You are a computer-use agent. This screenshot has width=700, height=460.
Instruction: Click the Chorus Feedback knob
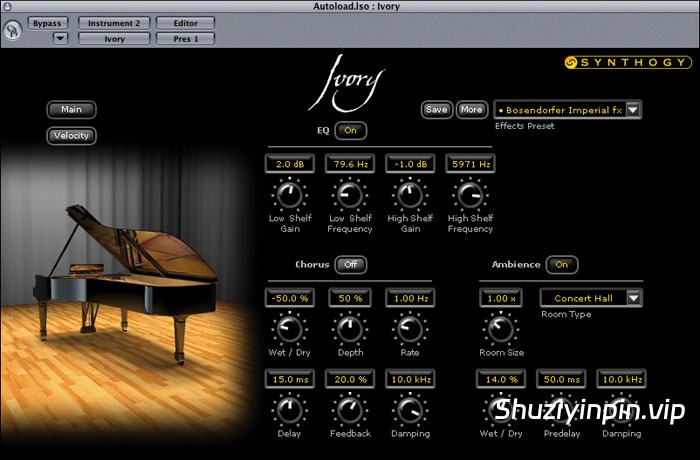pyautogui.click(x=350, y=410)
